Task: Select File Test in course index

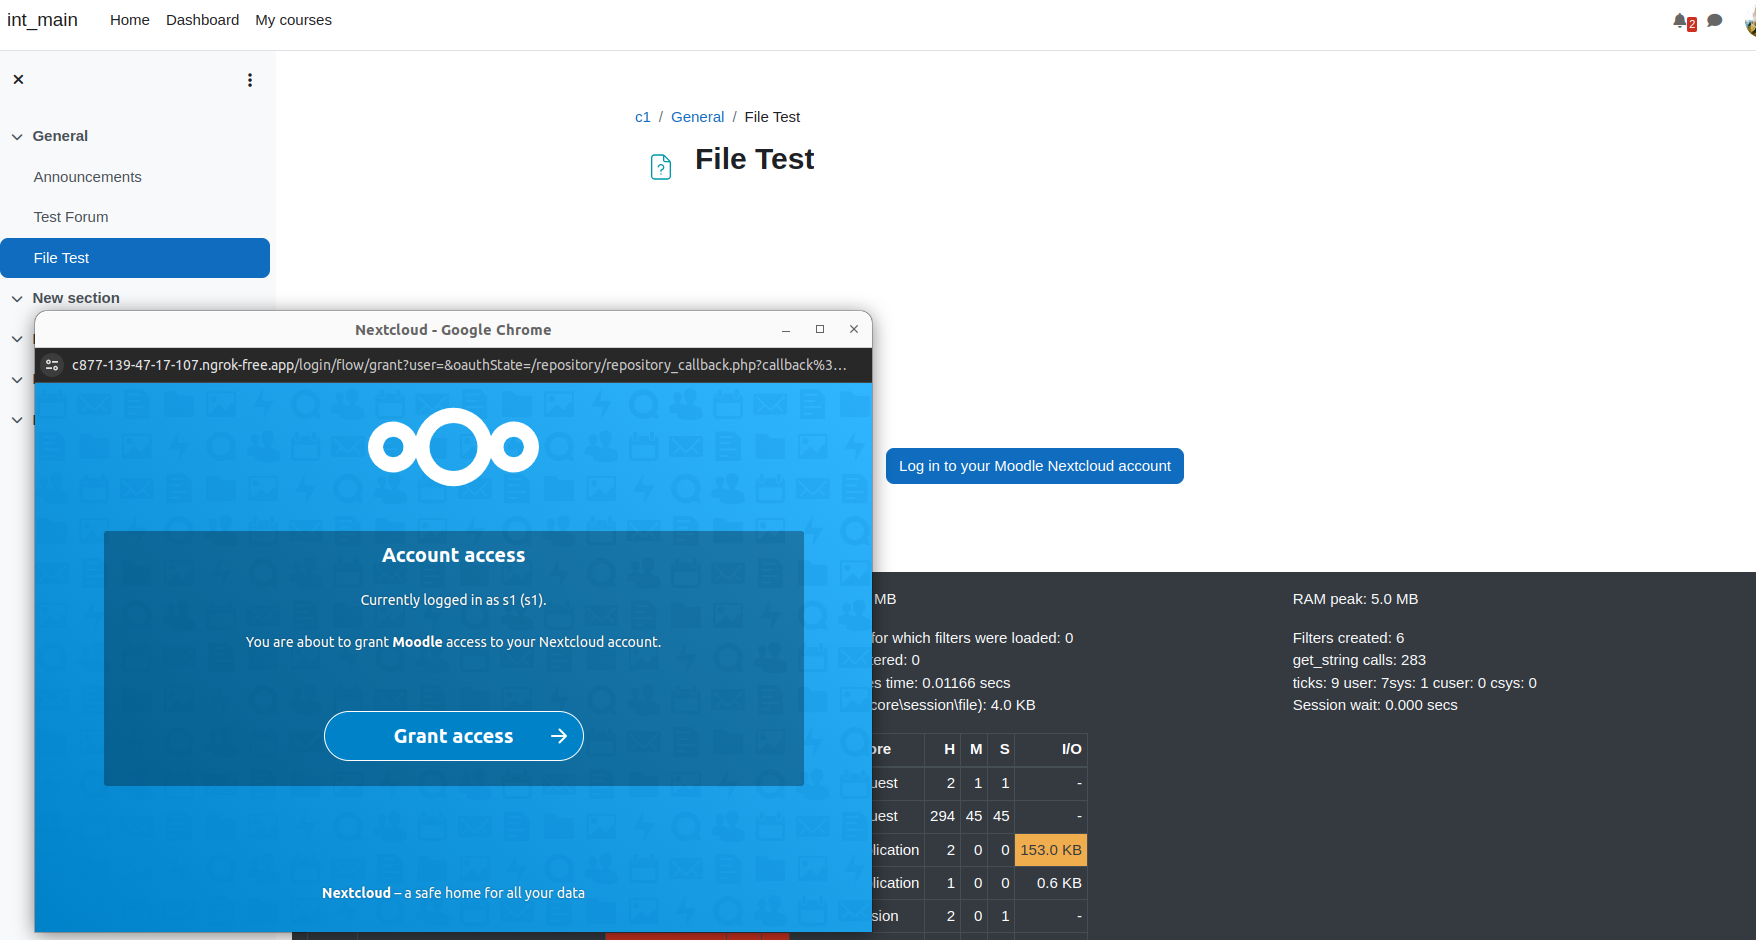Action: pos(135,258)
